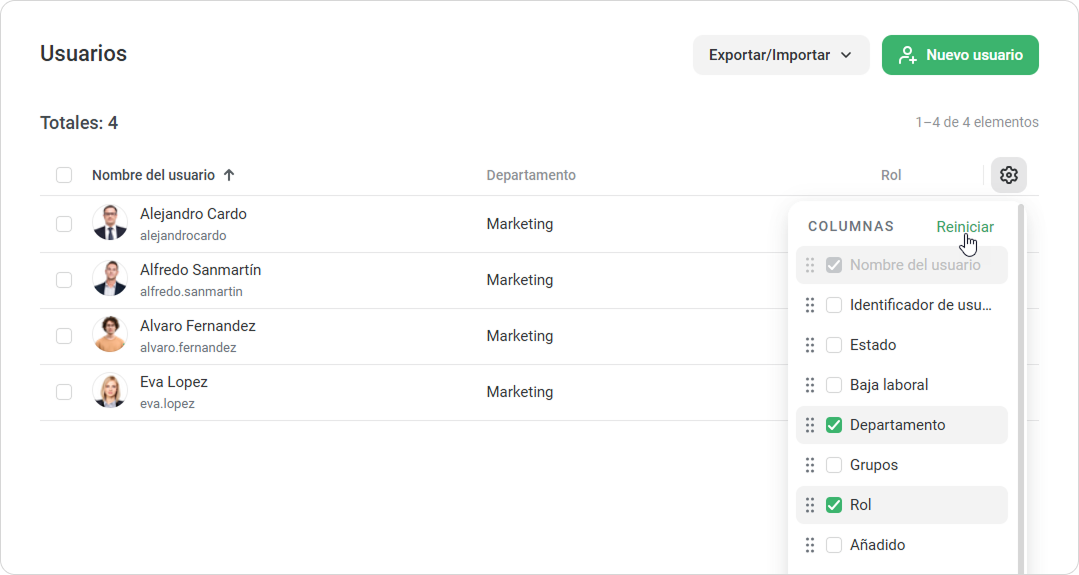Screen dimensions: 1079x575
Task: Open the column settings gear icon
Action: [x=1008, y=175]
